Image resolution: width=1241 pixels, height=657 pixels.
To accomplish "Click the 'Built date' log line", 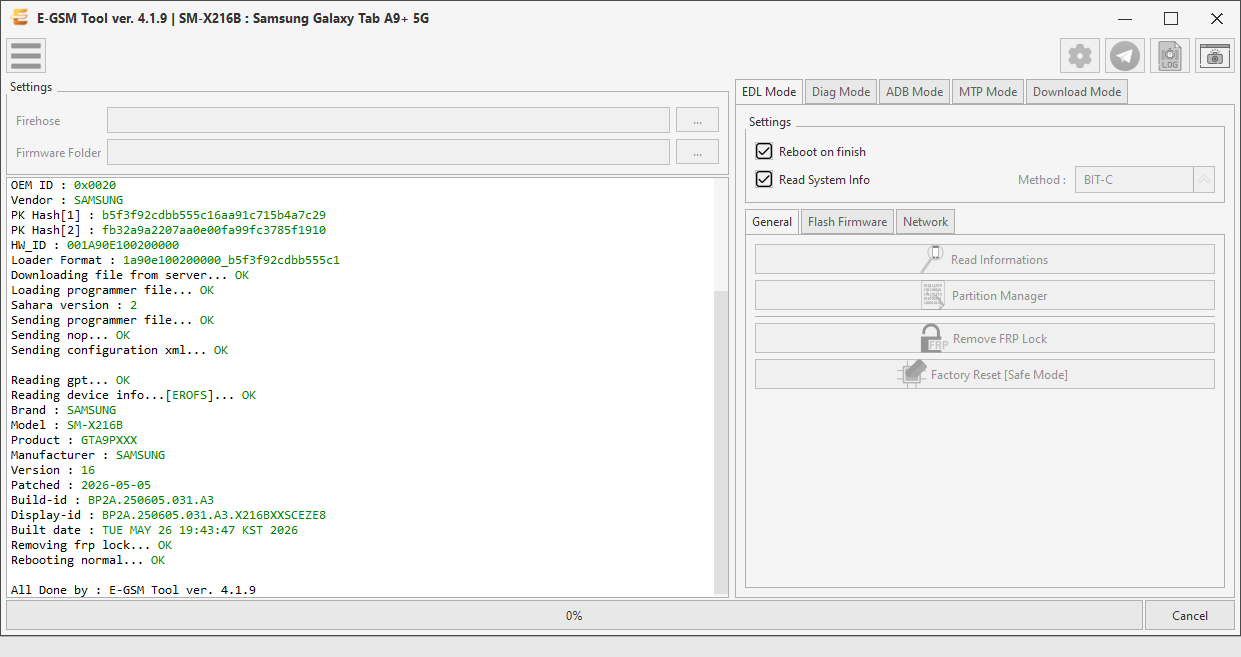I will [x=154, y=530].
